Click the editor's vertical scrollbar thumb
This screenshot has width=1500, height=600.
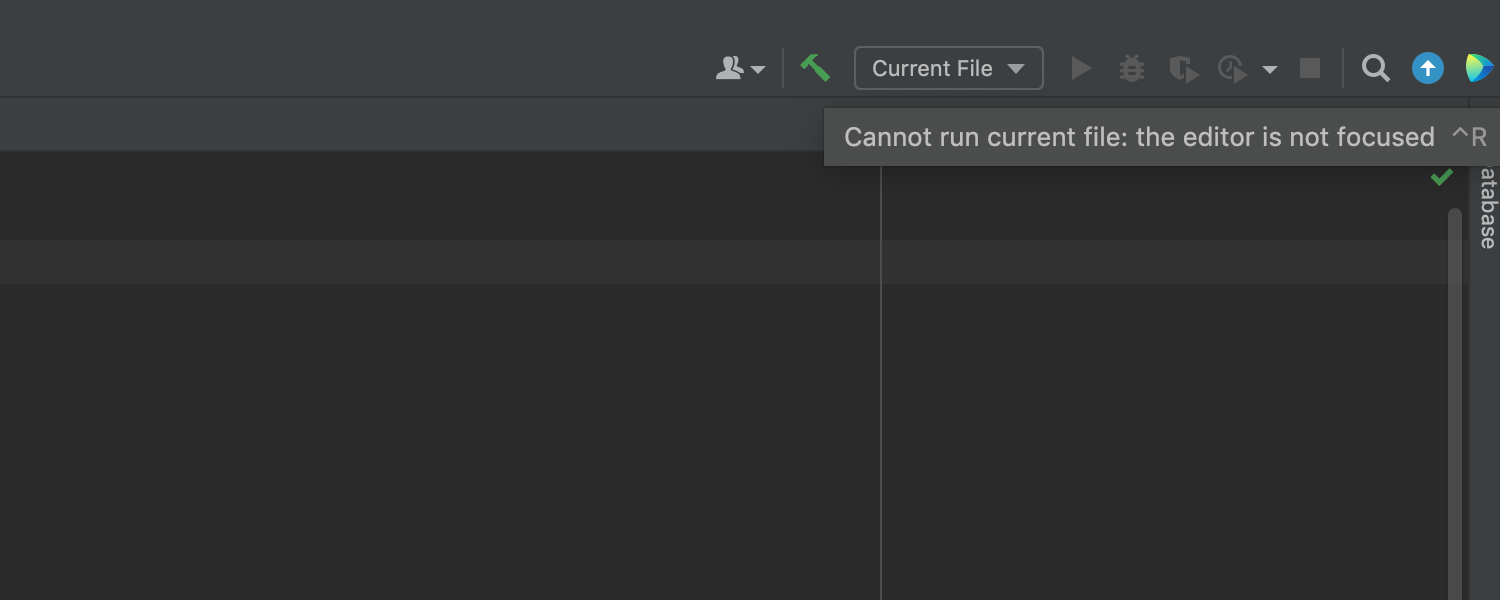pyautogui.click(x=1455, y=400)
